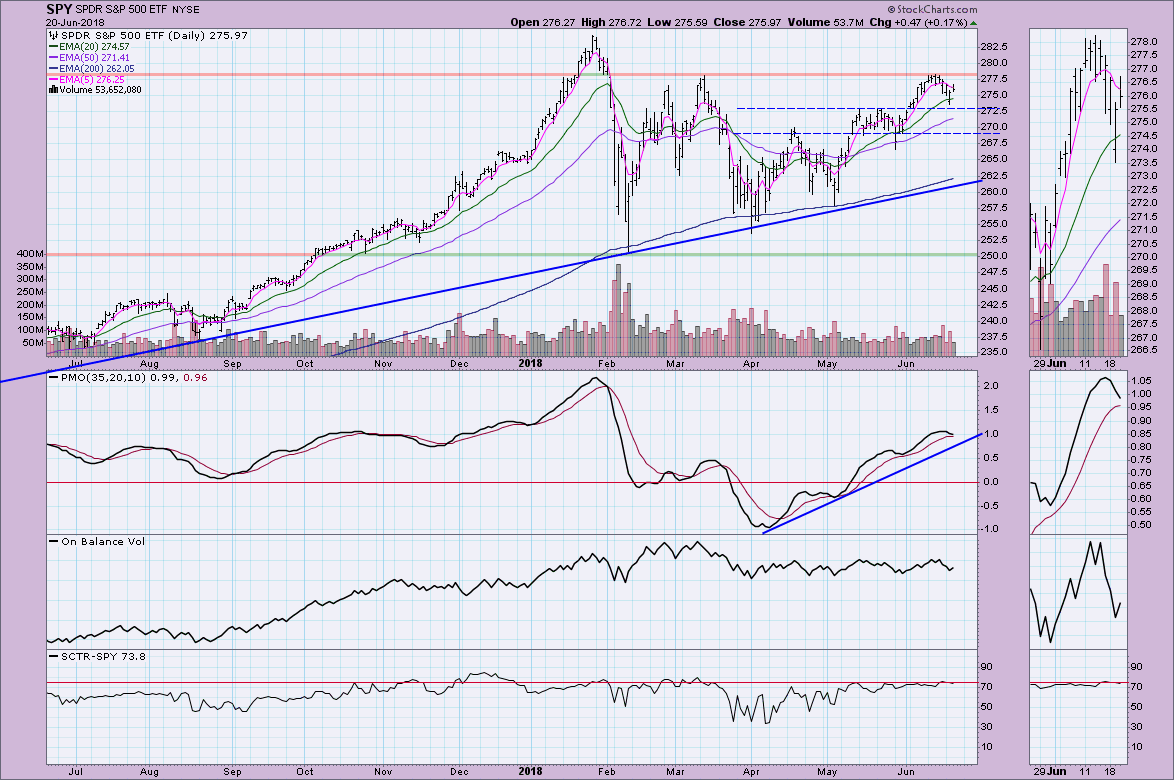Click the 250.0 price axis label

coord(994,255)
